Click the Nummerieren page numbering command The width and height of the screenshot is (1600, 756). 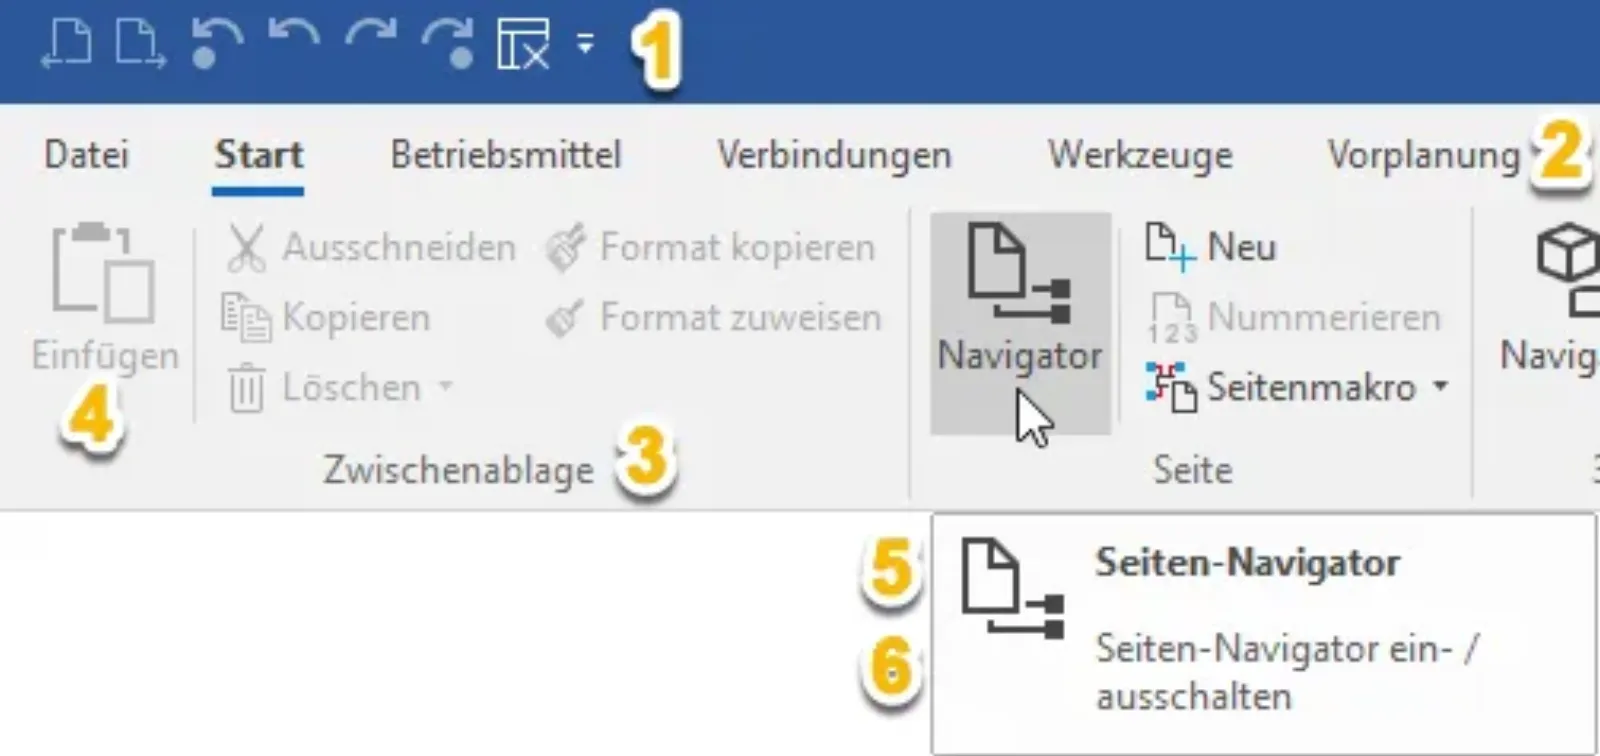pos(1295,318)
